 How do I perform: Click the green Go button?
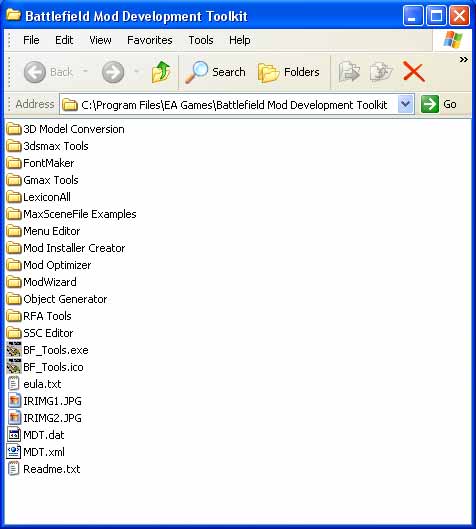click(x=439, y=104)
